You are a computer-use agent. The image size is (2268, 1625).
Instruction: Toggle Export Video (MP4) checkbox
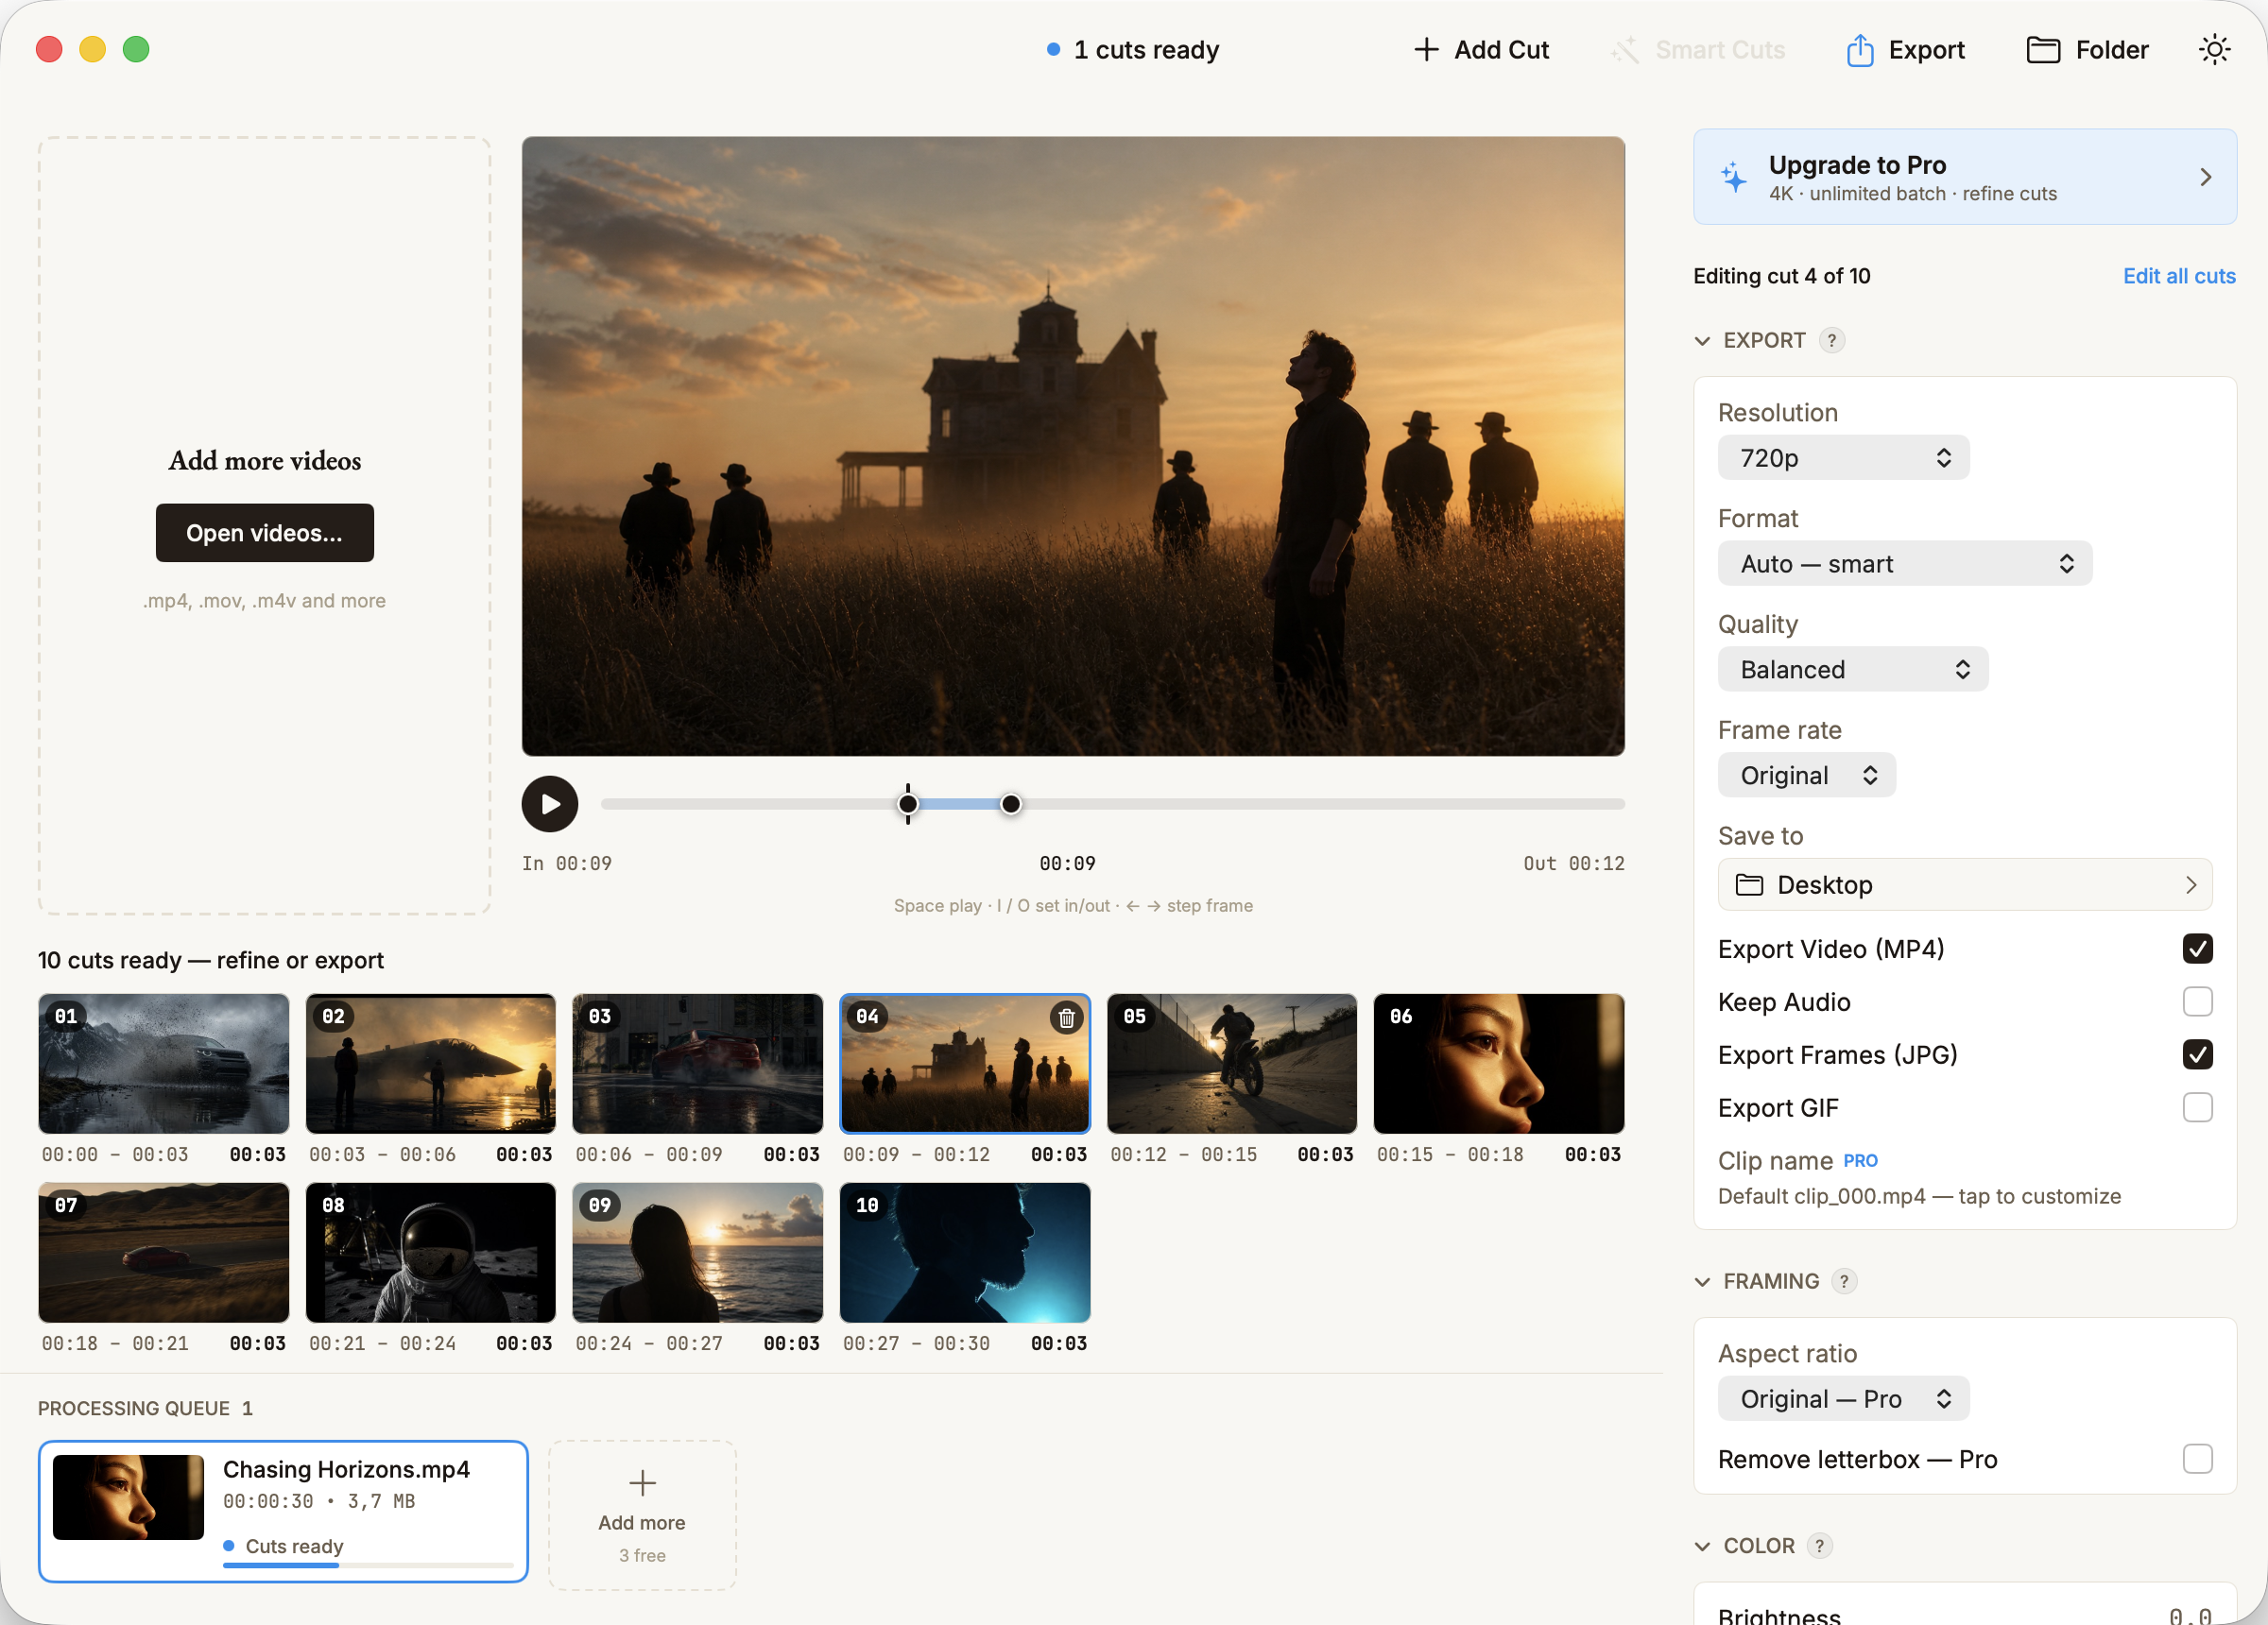2197,949
